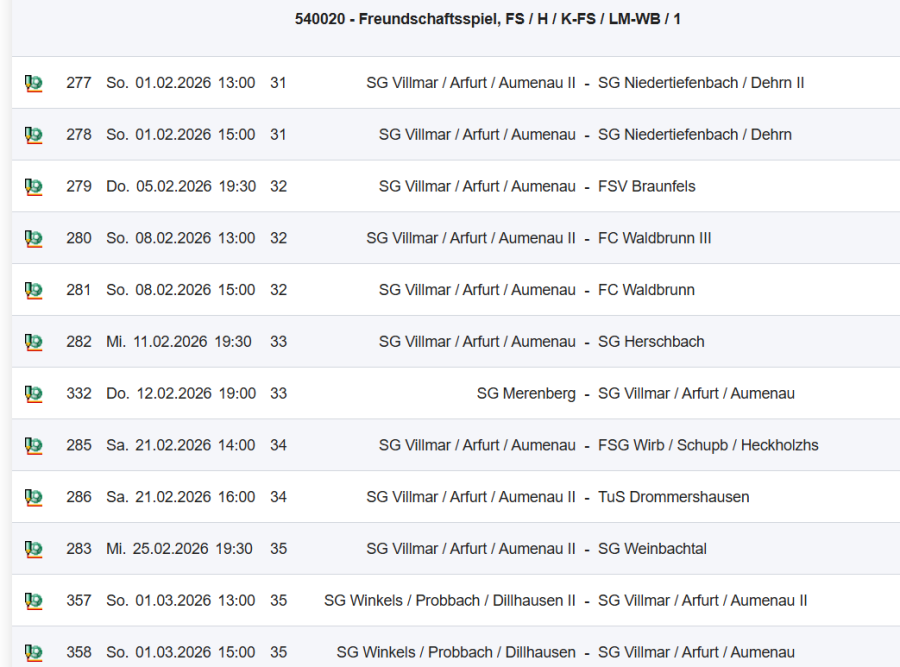The width and height of the screenshot is (900, 667).
Task: Select the icon beside game 358
Action: click(x=33, y=653)
